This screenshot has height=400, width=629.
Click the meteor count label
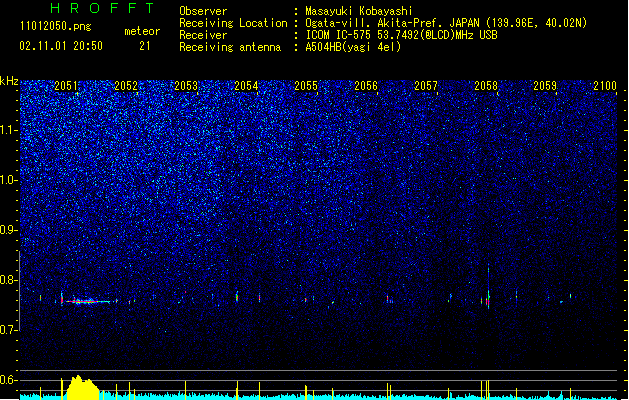142,31
